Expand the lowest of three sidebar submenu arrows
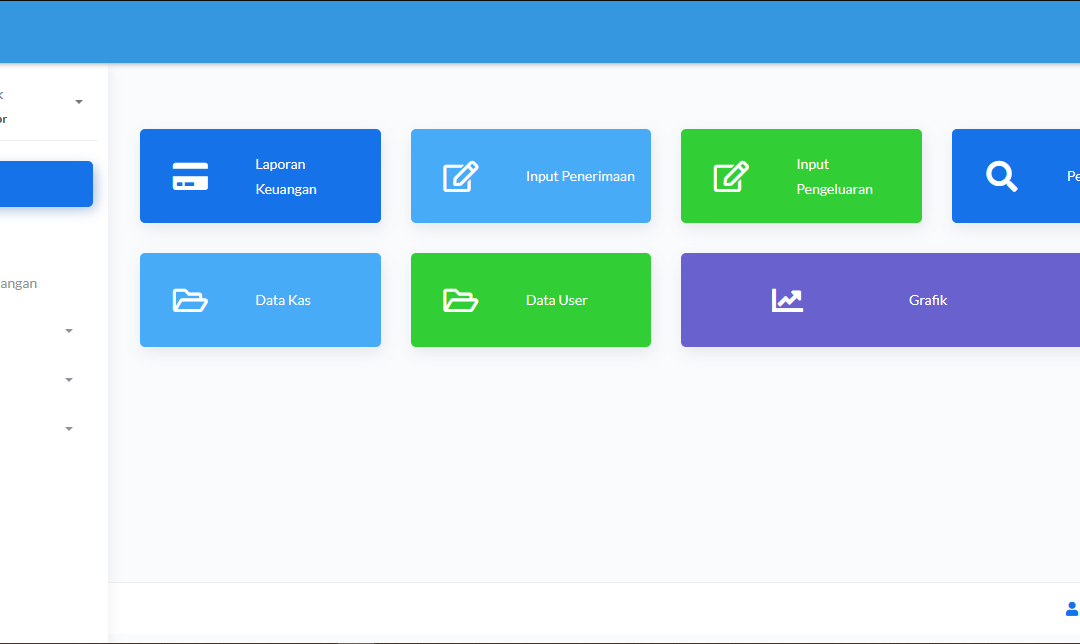Screen dimensions: 1080x644 pos(69,429)
